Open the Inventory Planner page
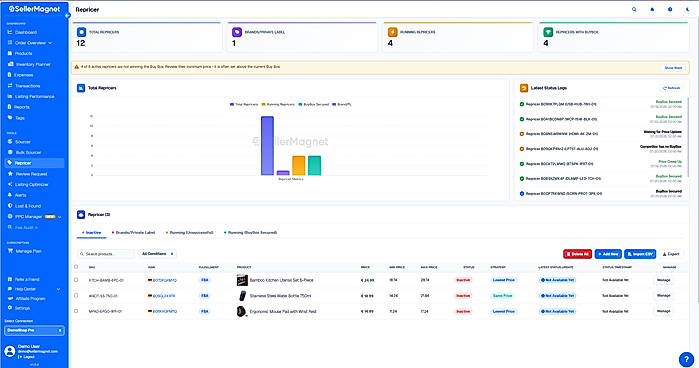The image size is (699, 368). point(33,64)
